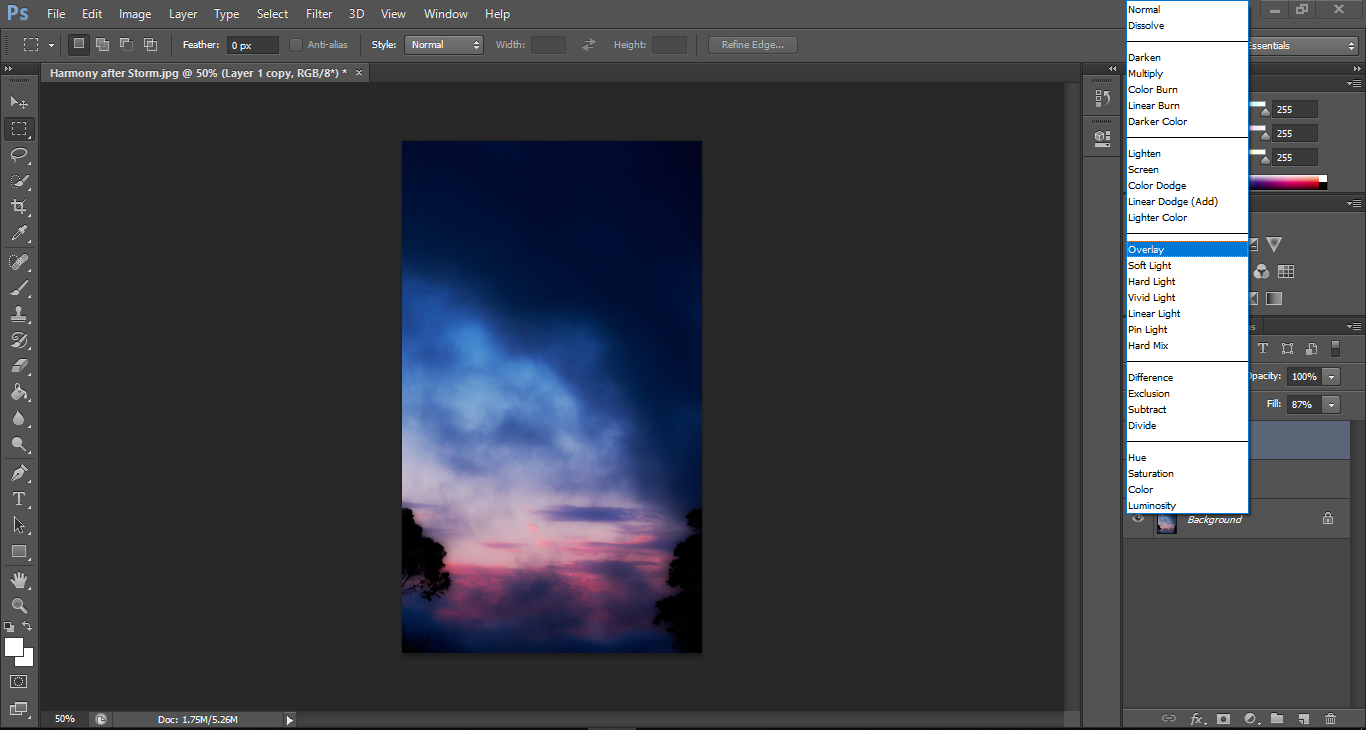
Task: Open the File menu
Action: coord(56,14)
